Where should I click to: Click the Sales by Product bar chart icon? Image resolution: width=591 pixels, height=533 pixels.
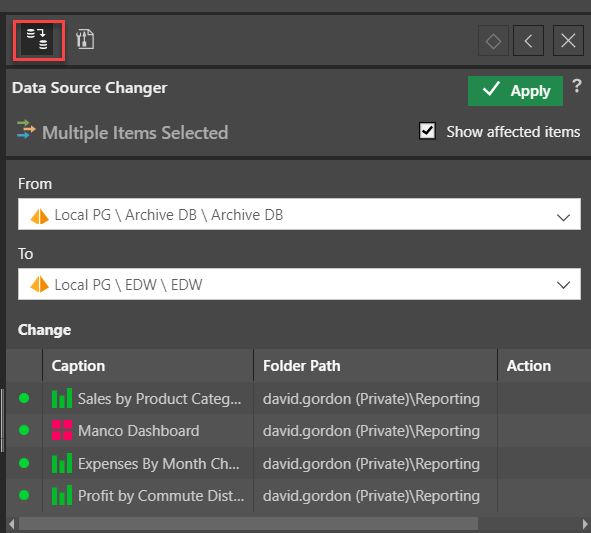click(62, 398)
